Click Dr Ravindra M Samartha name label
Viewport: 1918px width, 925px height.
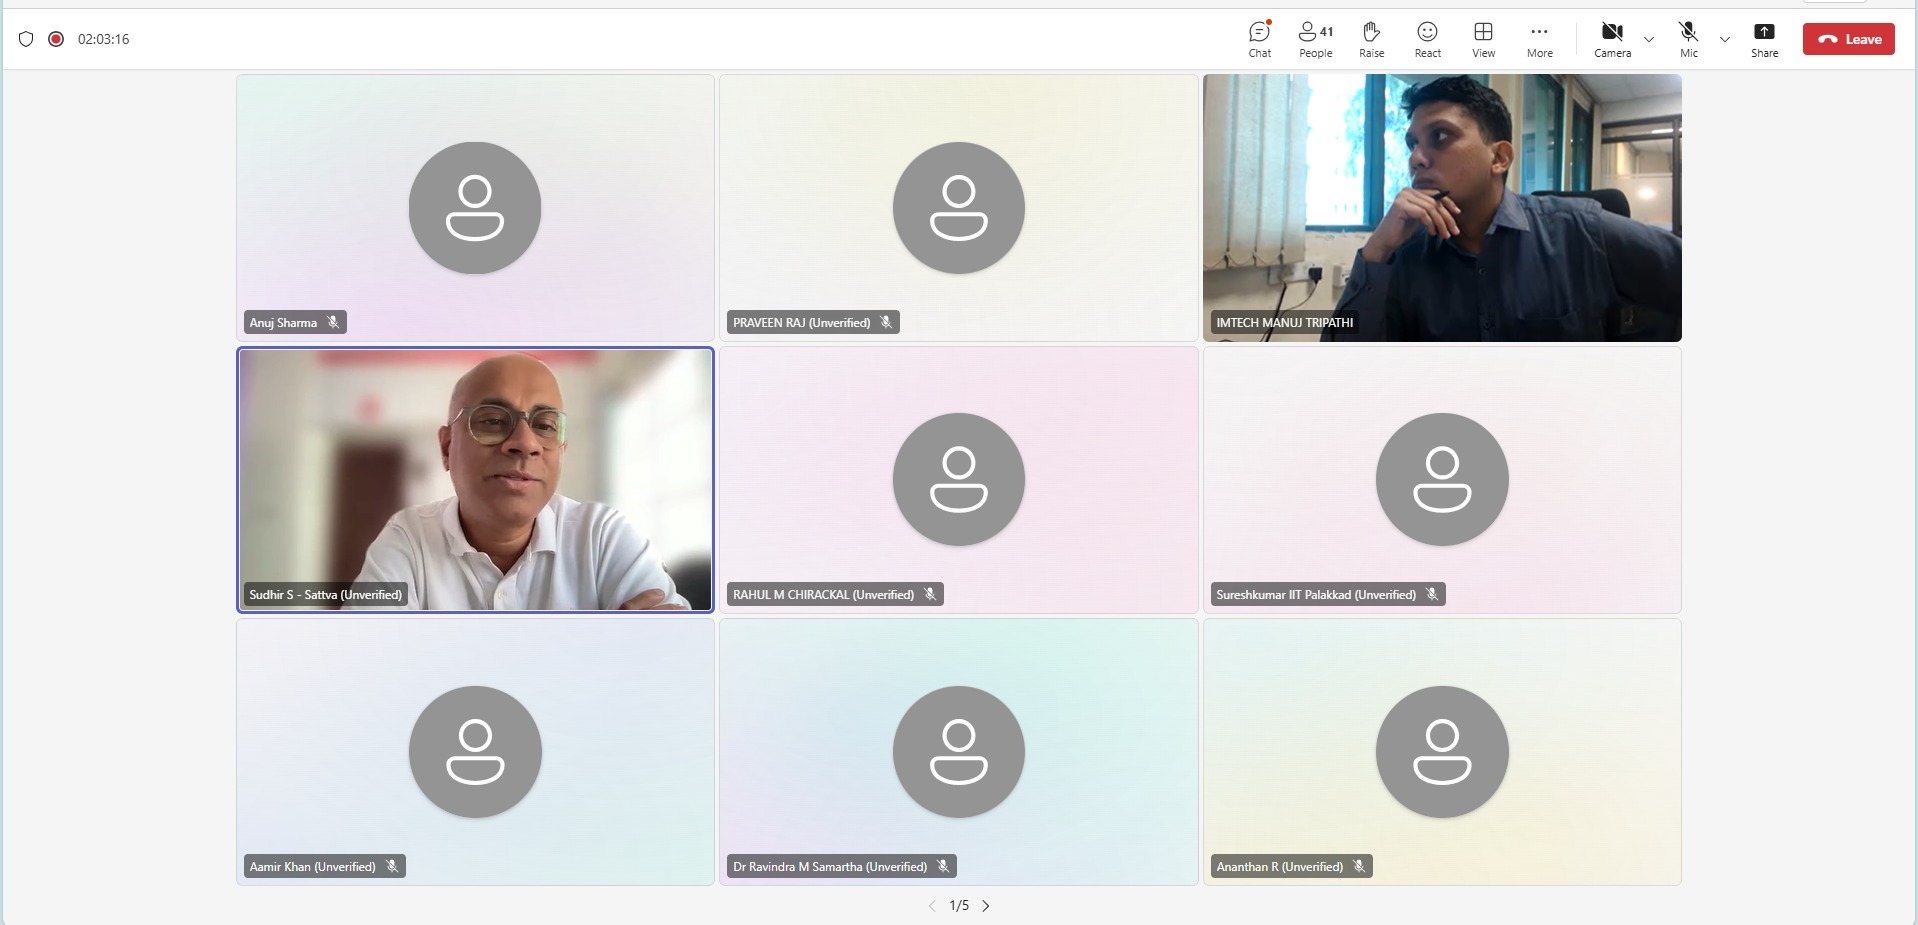(x=829, y=866)
